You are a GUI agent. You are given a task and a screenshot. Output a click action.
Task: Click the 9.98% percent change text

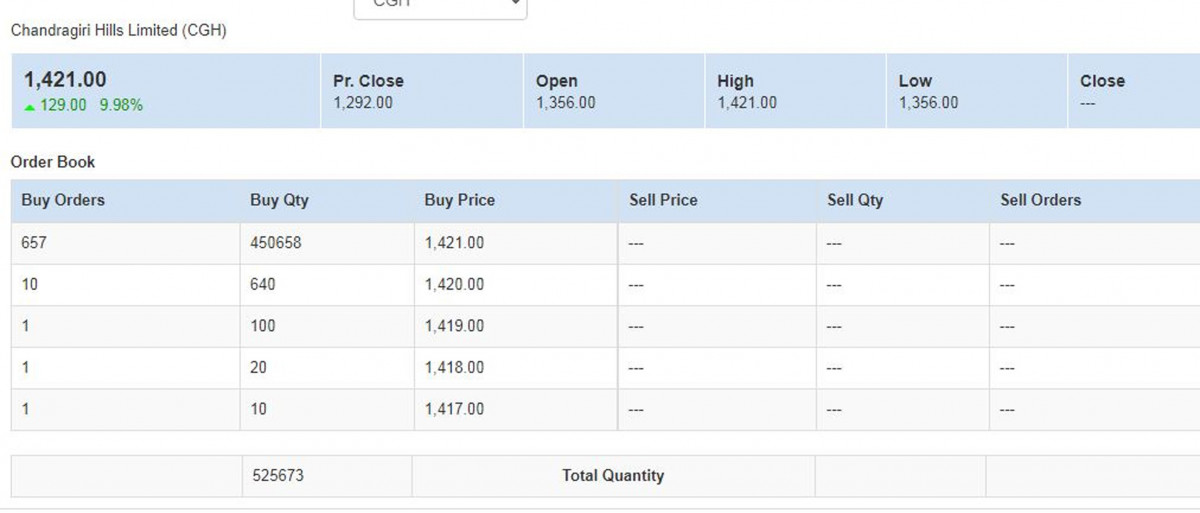[x=121, y=105]
